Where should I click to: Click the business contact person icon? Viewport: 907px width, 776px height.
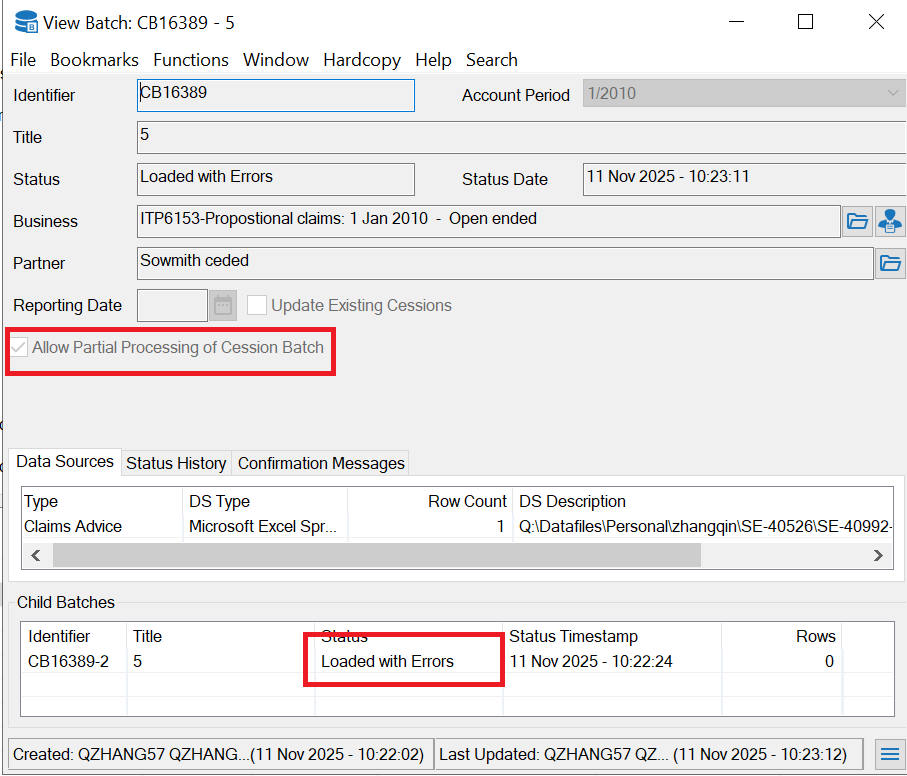(x=890, y=221)
